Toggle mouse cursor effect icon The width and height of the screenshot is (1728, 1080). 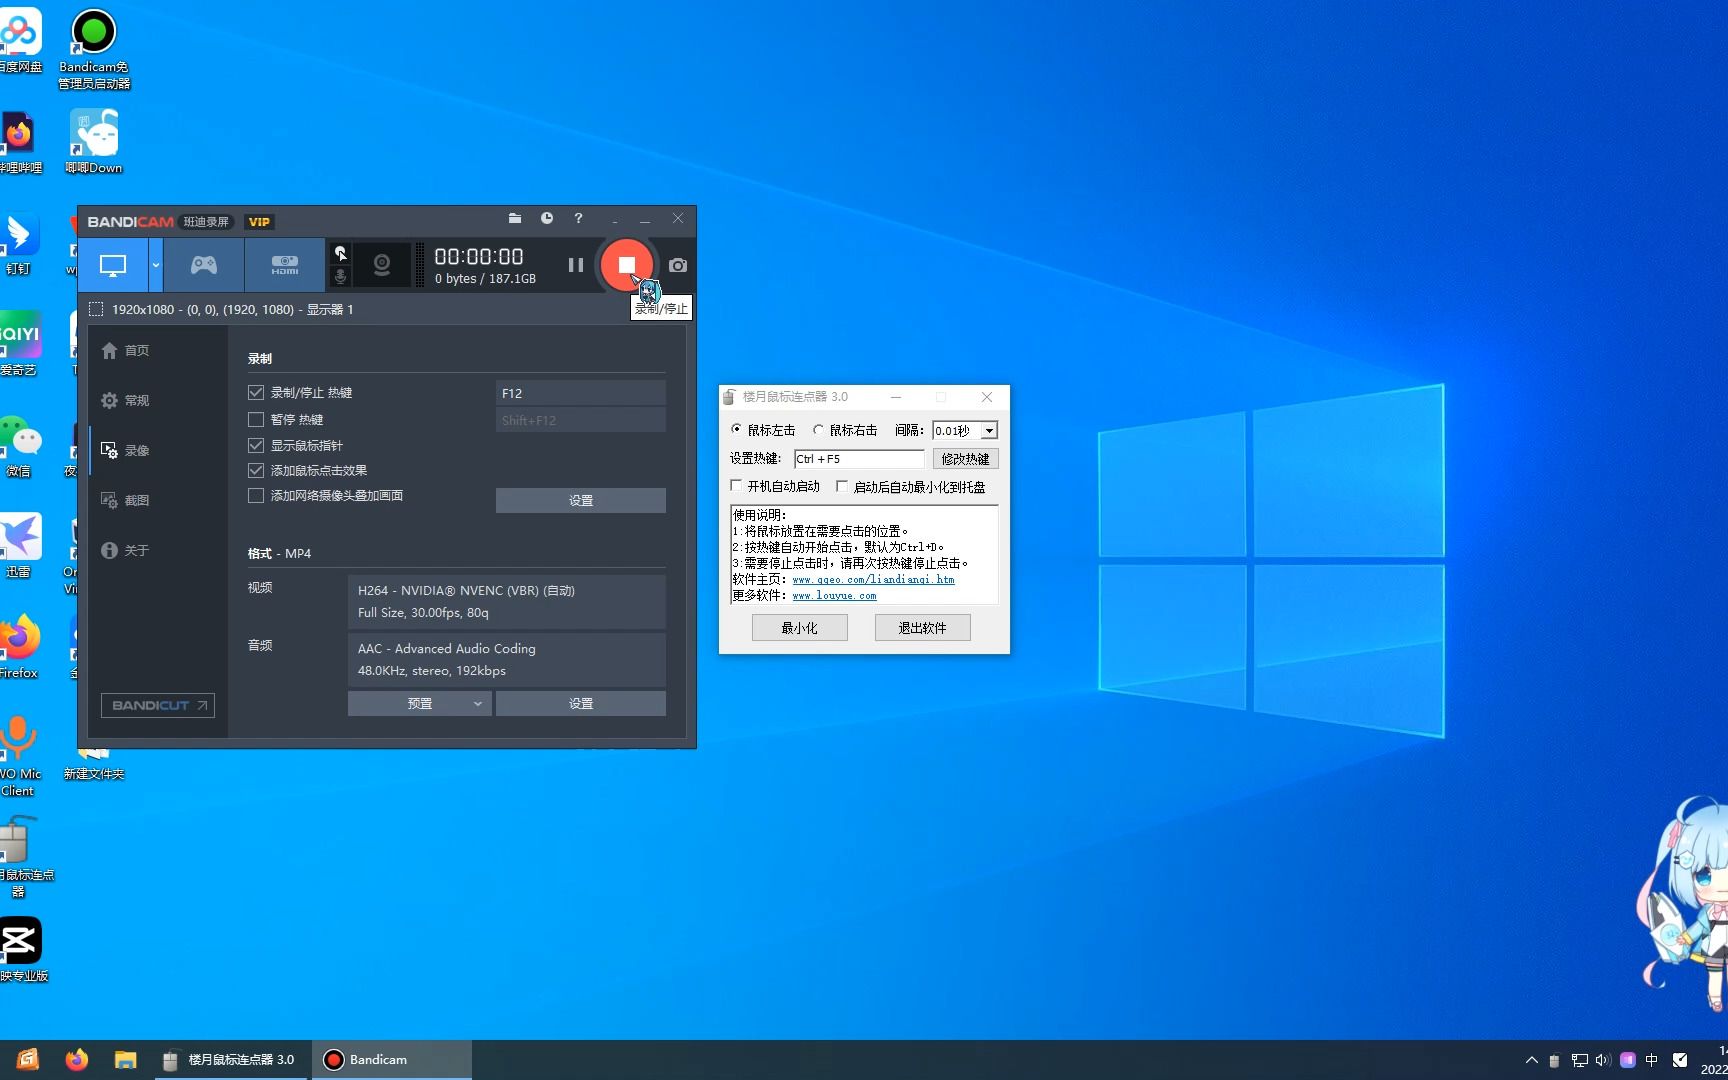point(340,253)
